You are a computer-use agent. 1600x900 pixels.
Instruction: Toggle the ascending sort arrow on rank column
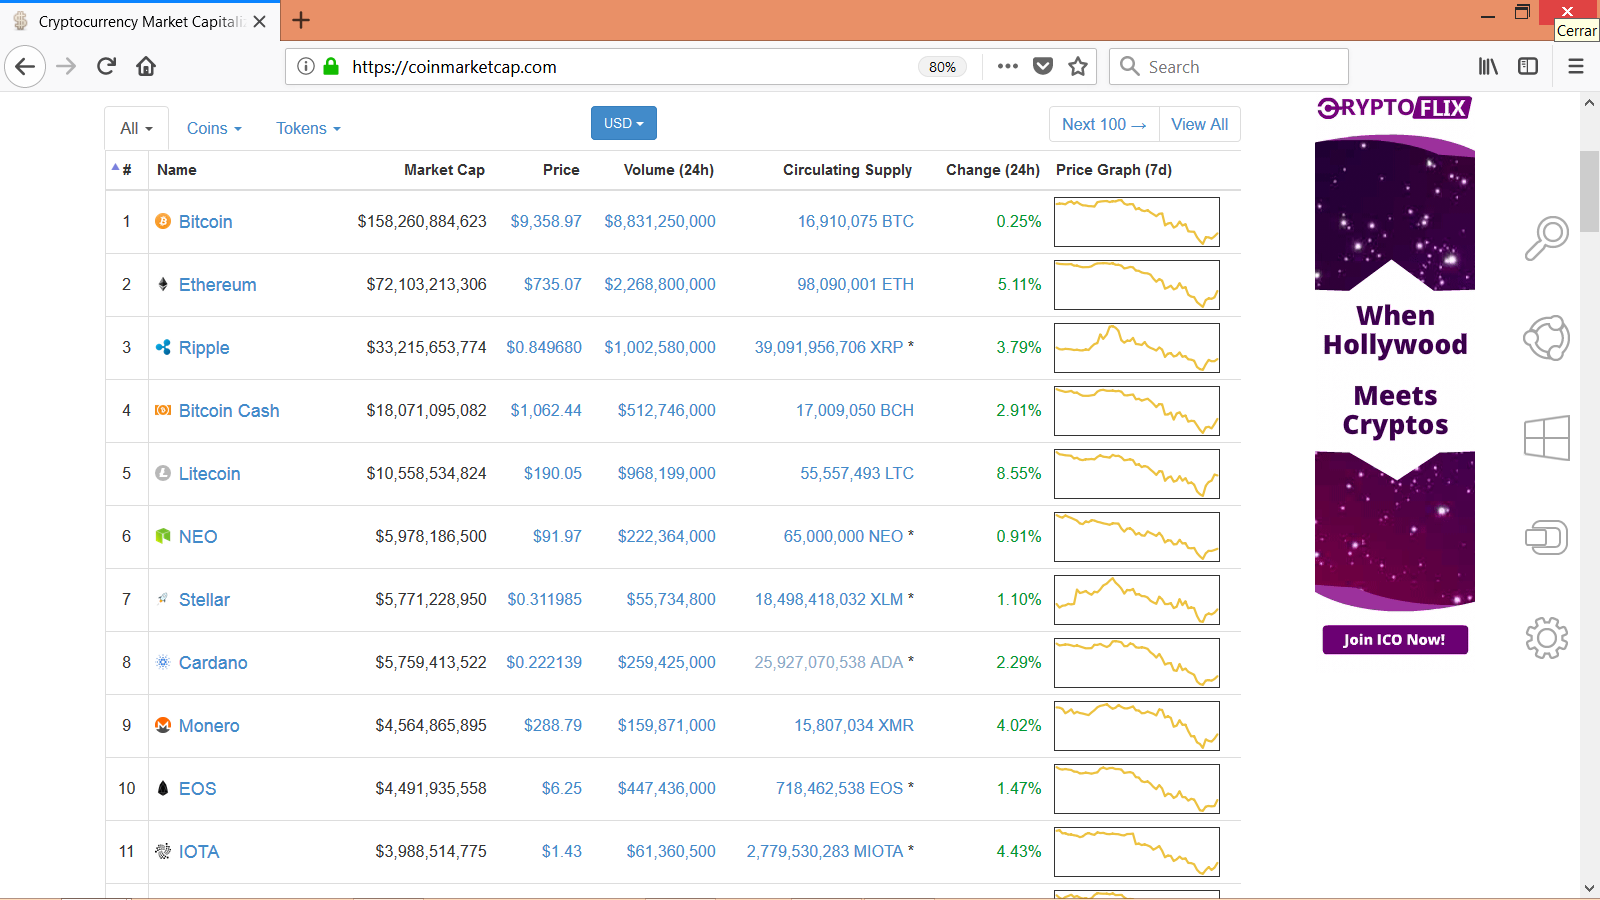pyautogui.click(x=115, y=167)
